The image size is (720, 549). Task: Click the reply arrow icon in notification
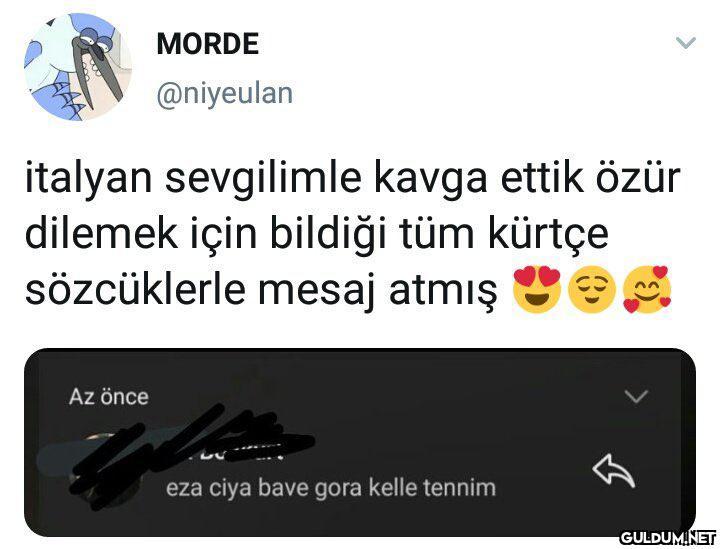(614, 470)
